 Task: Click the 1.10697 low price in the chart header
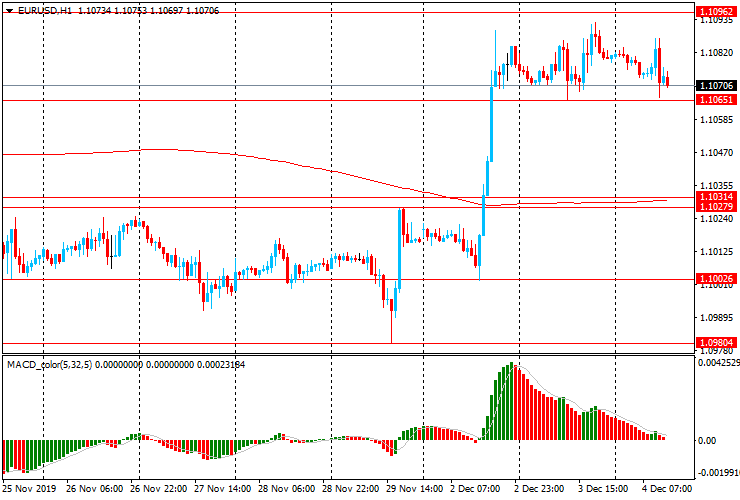[x=167, y=10]
